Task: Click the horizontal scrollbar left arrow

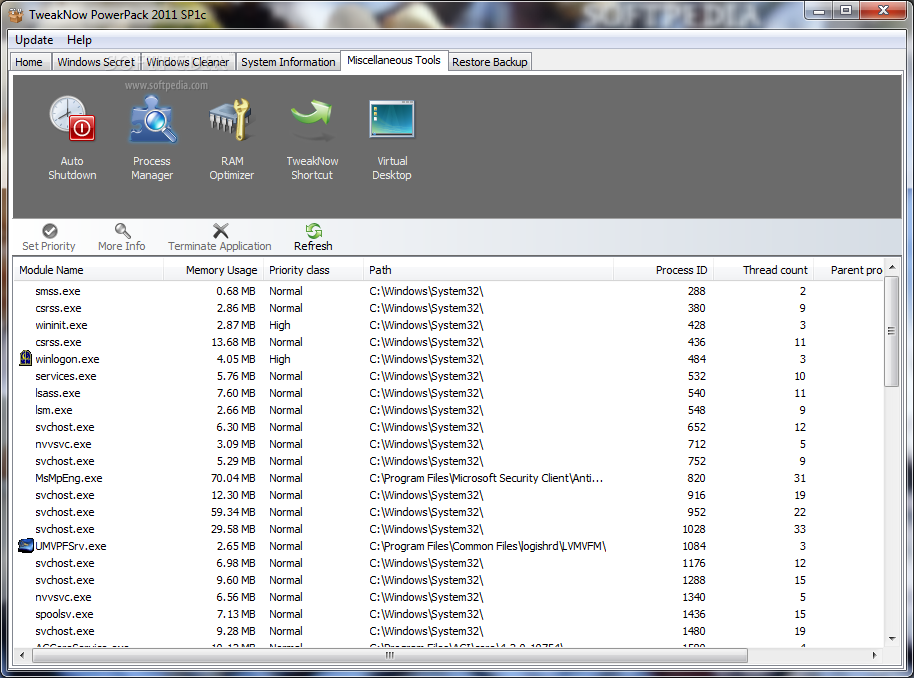Action: tap(22, 655)
